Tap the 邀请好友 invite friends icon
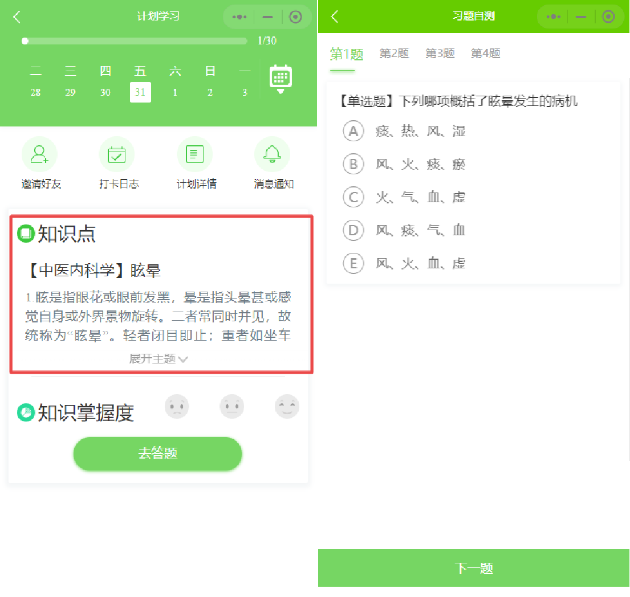Viewport: 630px width, 597px height. click(x=40, y=154)
